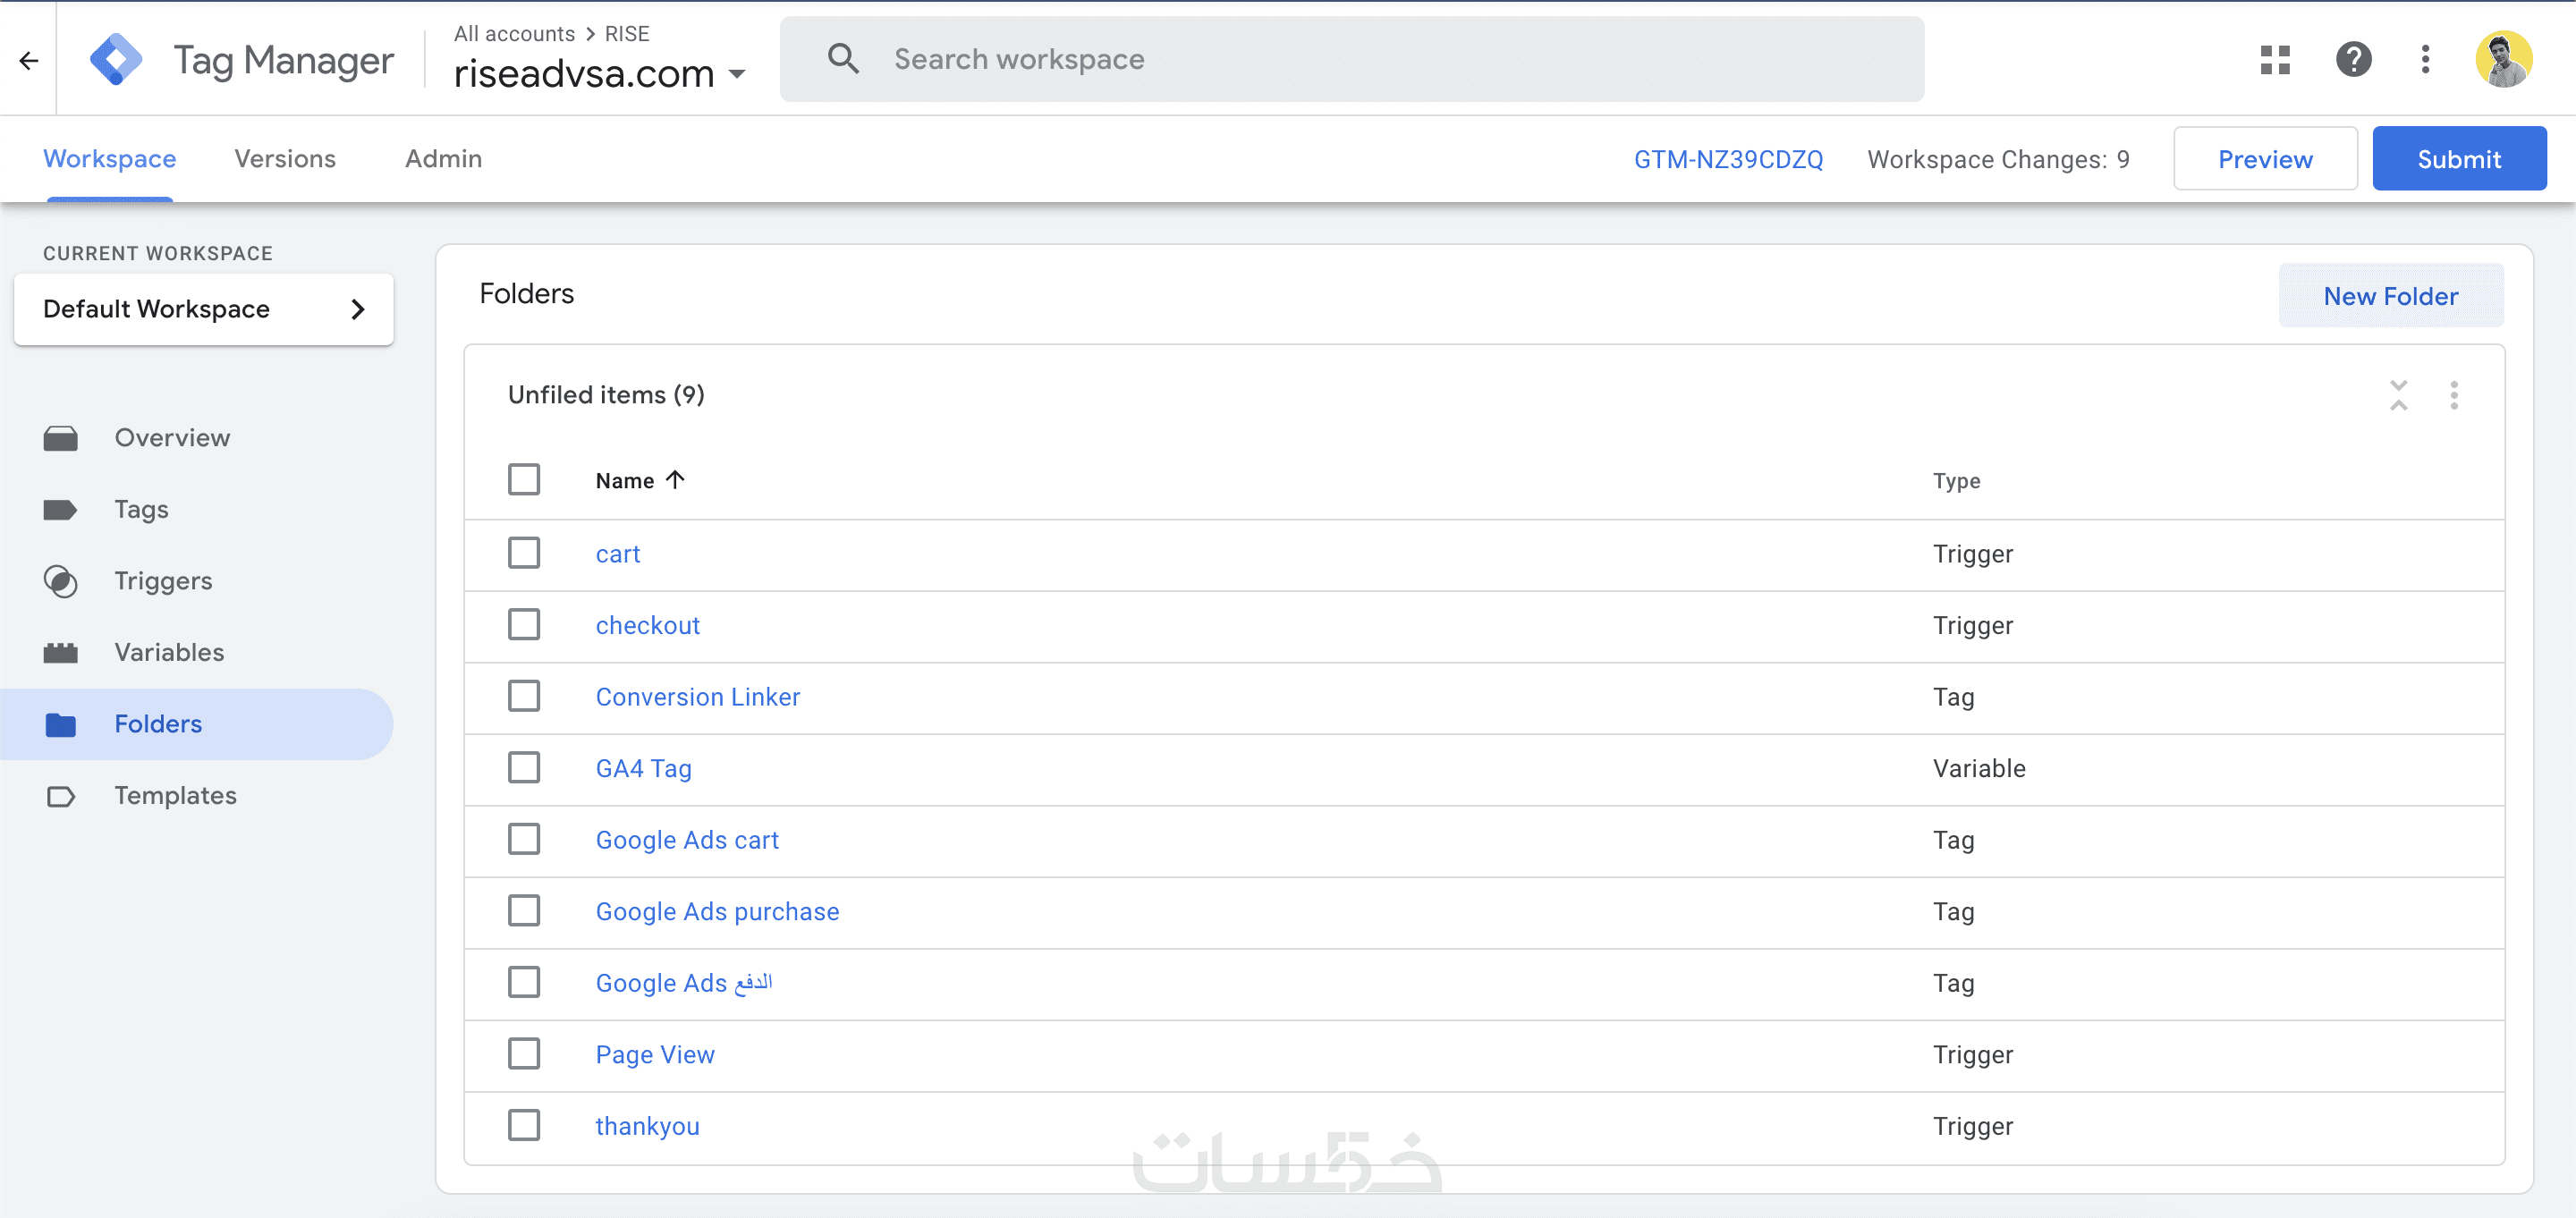Image resolution: width=2576 pixels, height=1218 pixels.
Task: Open the Admin tab
Action: tap(443, 159)
